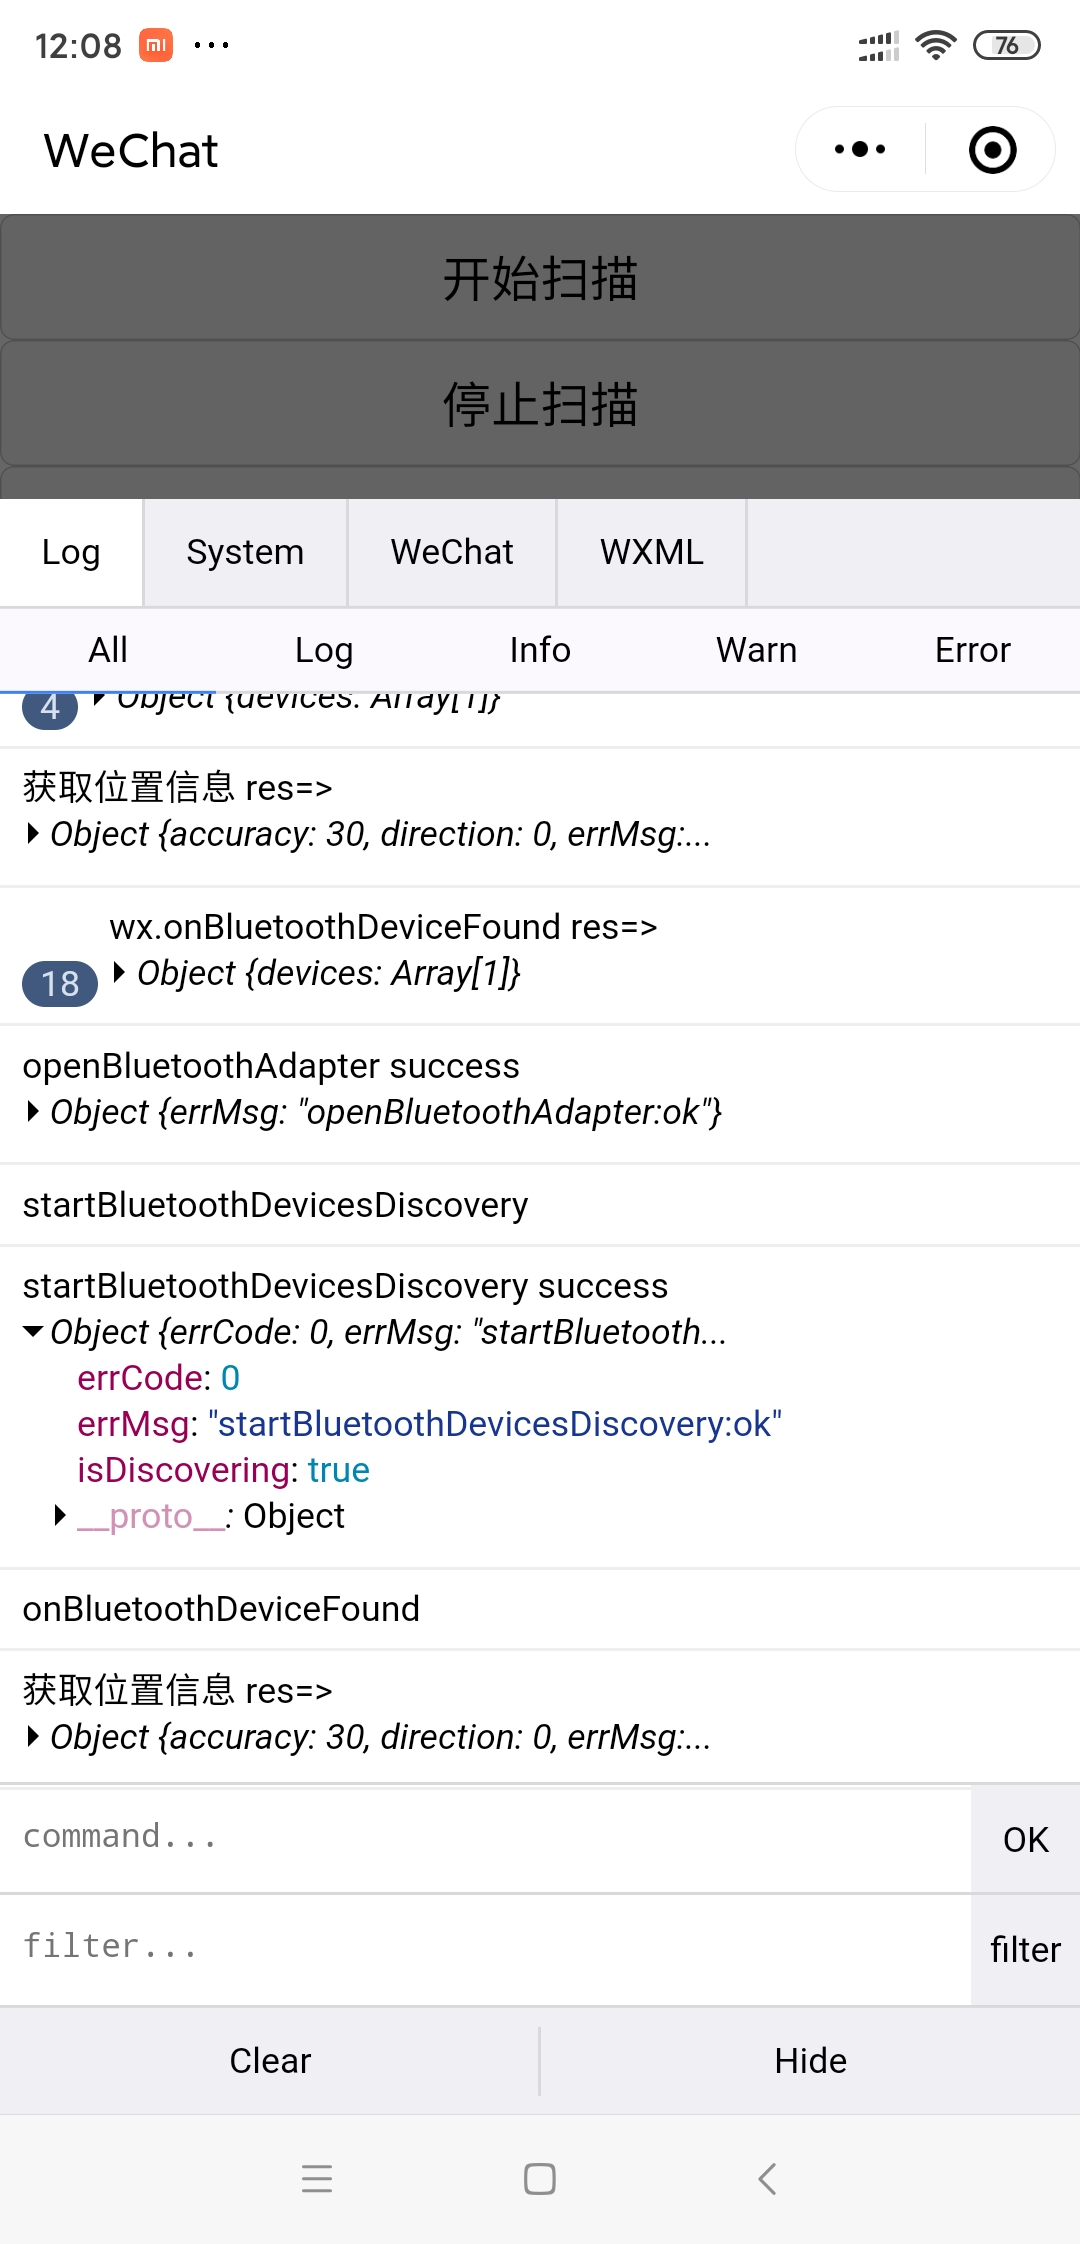1080x2244 pixels.
Task: Tap the startBluetoothDevicesDiscovery log entry
Action: click(x=540, y=1205)
